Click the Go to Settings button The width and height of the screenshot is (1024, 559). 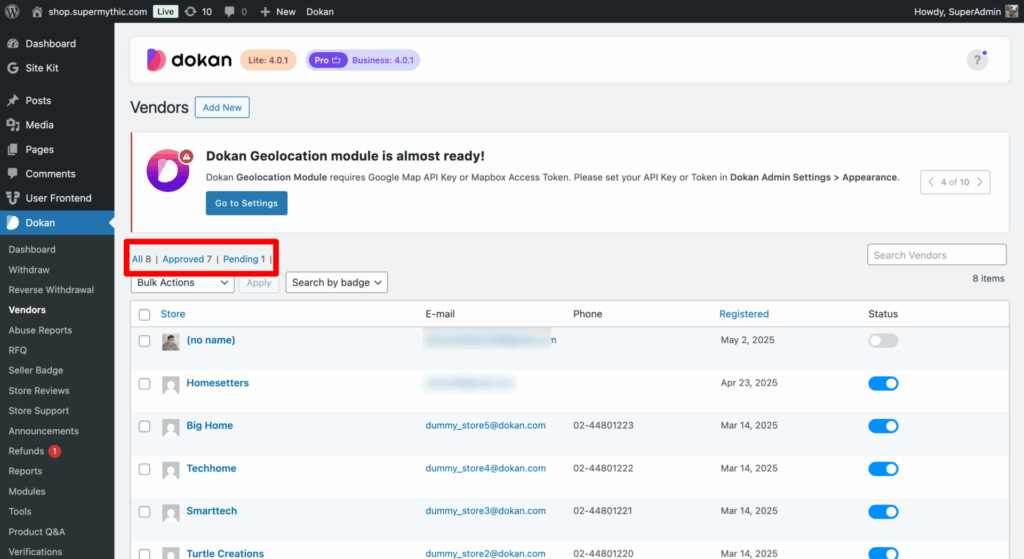(246, 203)
